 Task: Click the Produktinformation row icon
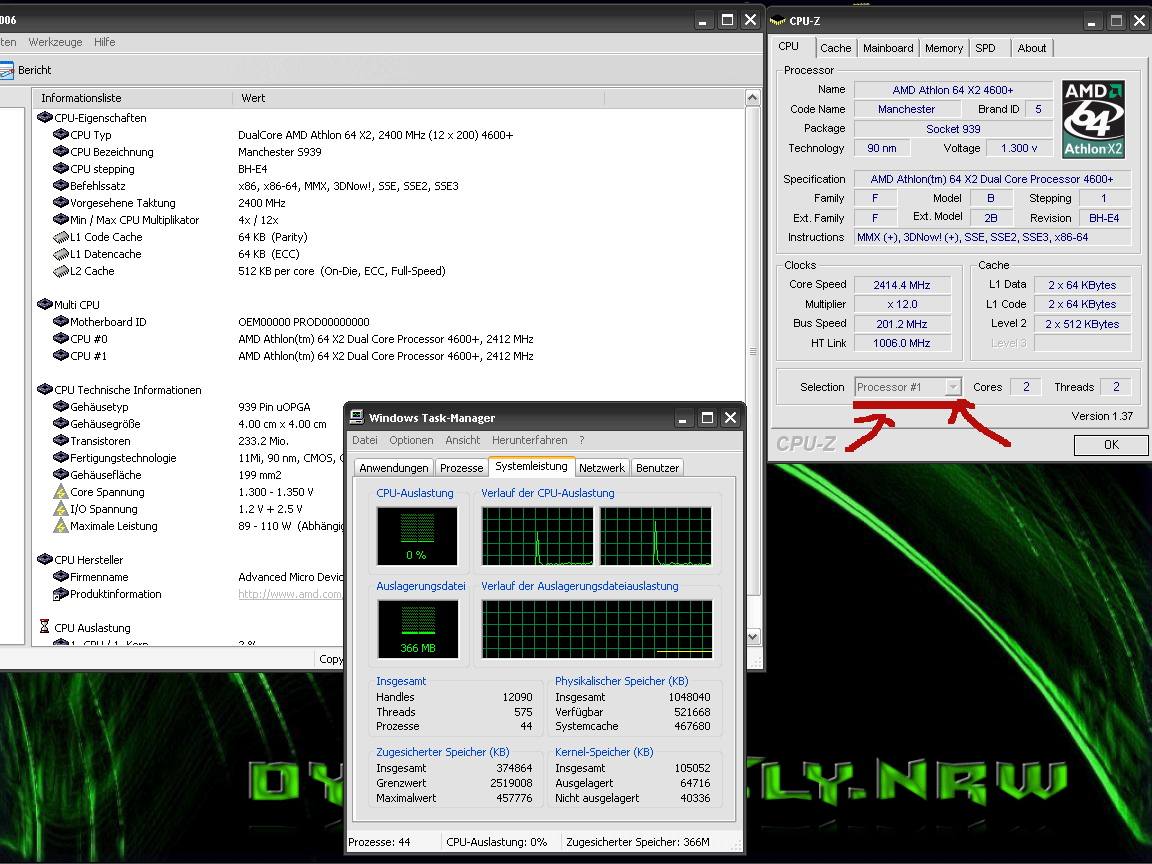click(61, 594)
